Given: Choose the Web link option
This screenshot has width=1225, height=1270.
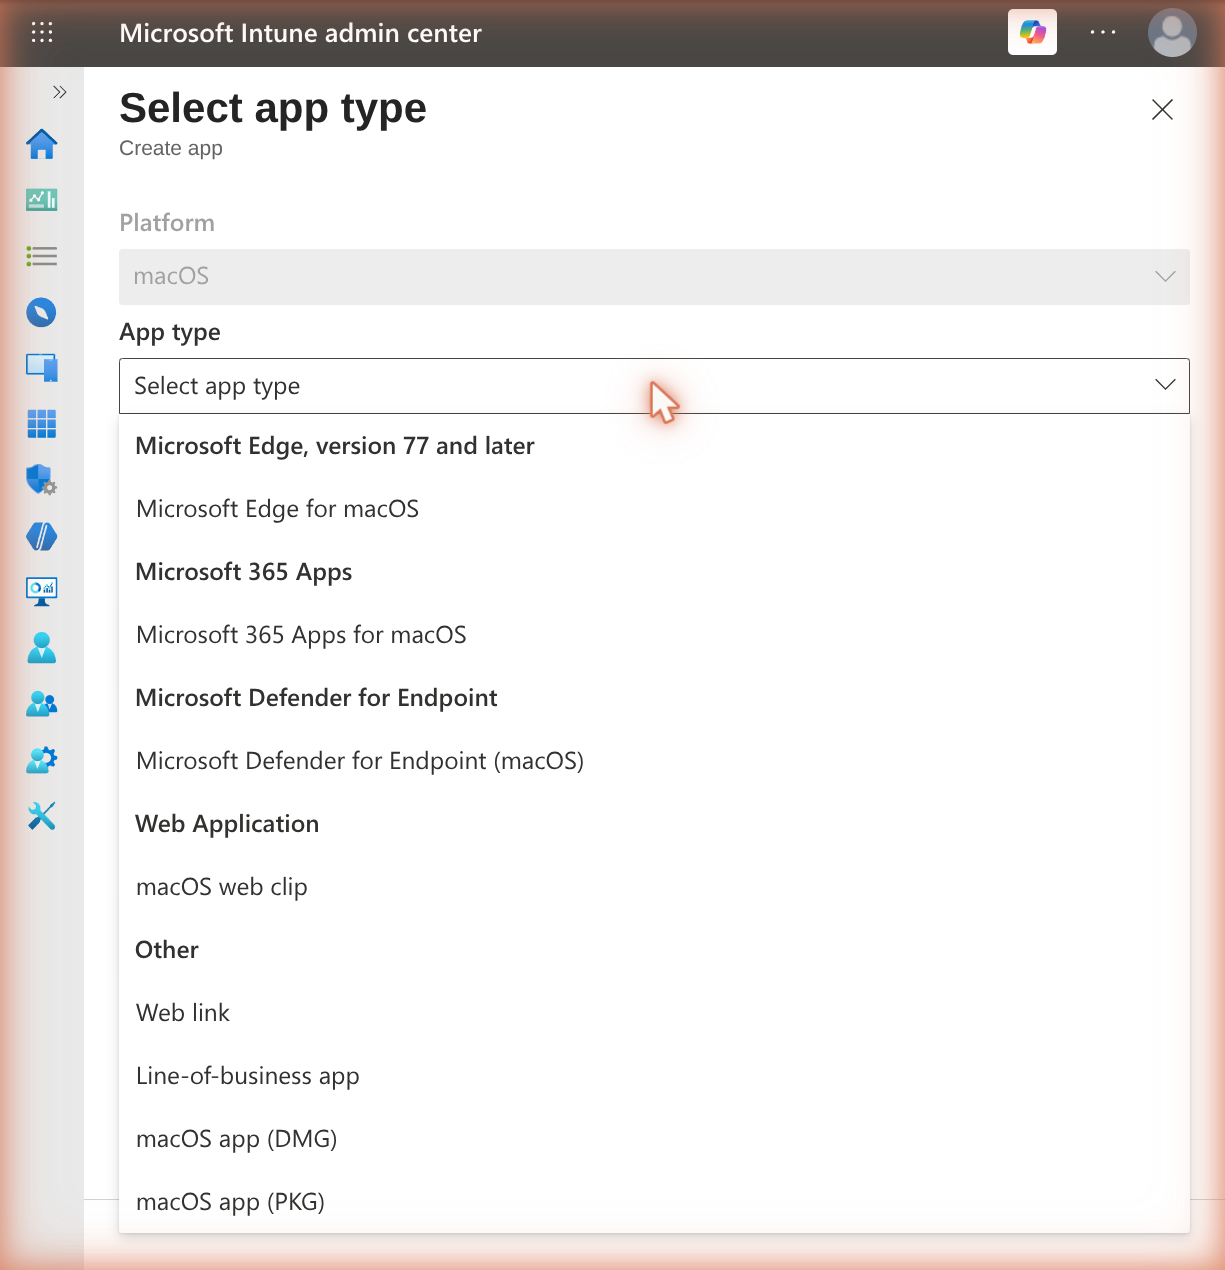Looking at the screenshot, I should [654, 1013].
